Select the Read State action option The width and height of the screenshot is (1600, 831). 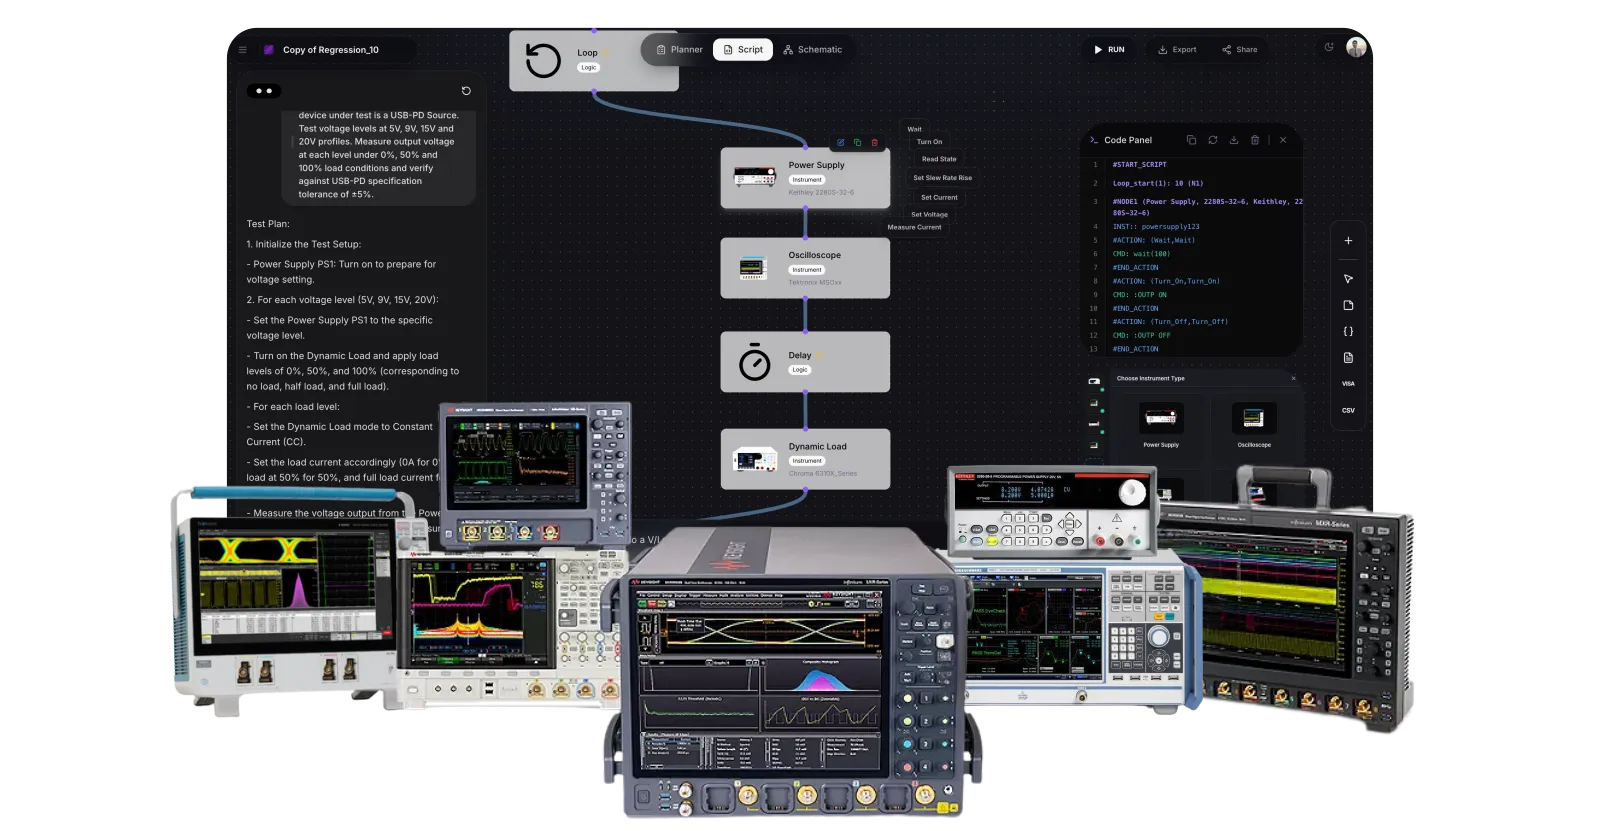pyautogui.click(x=939, y=159)
